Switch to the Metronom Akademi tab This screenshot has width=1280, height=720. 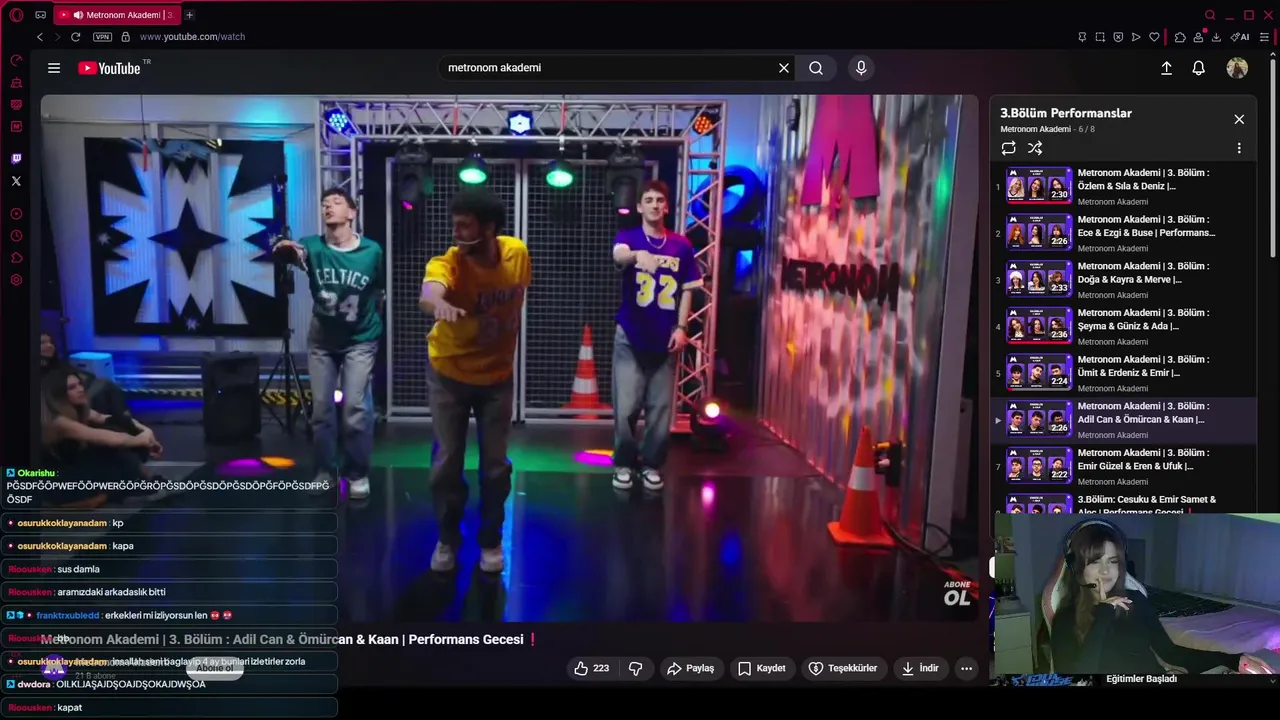click(116, 15)
